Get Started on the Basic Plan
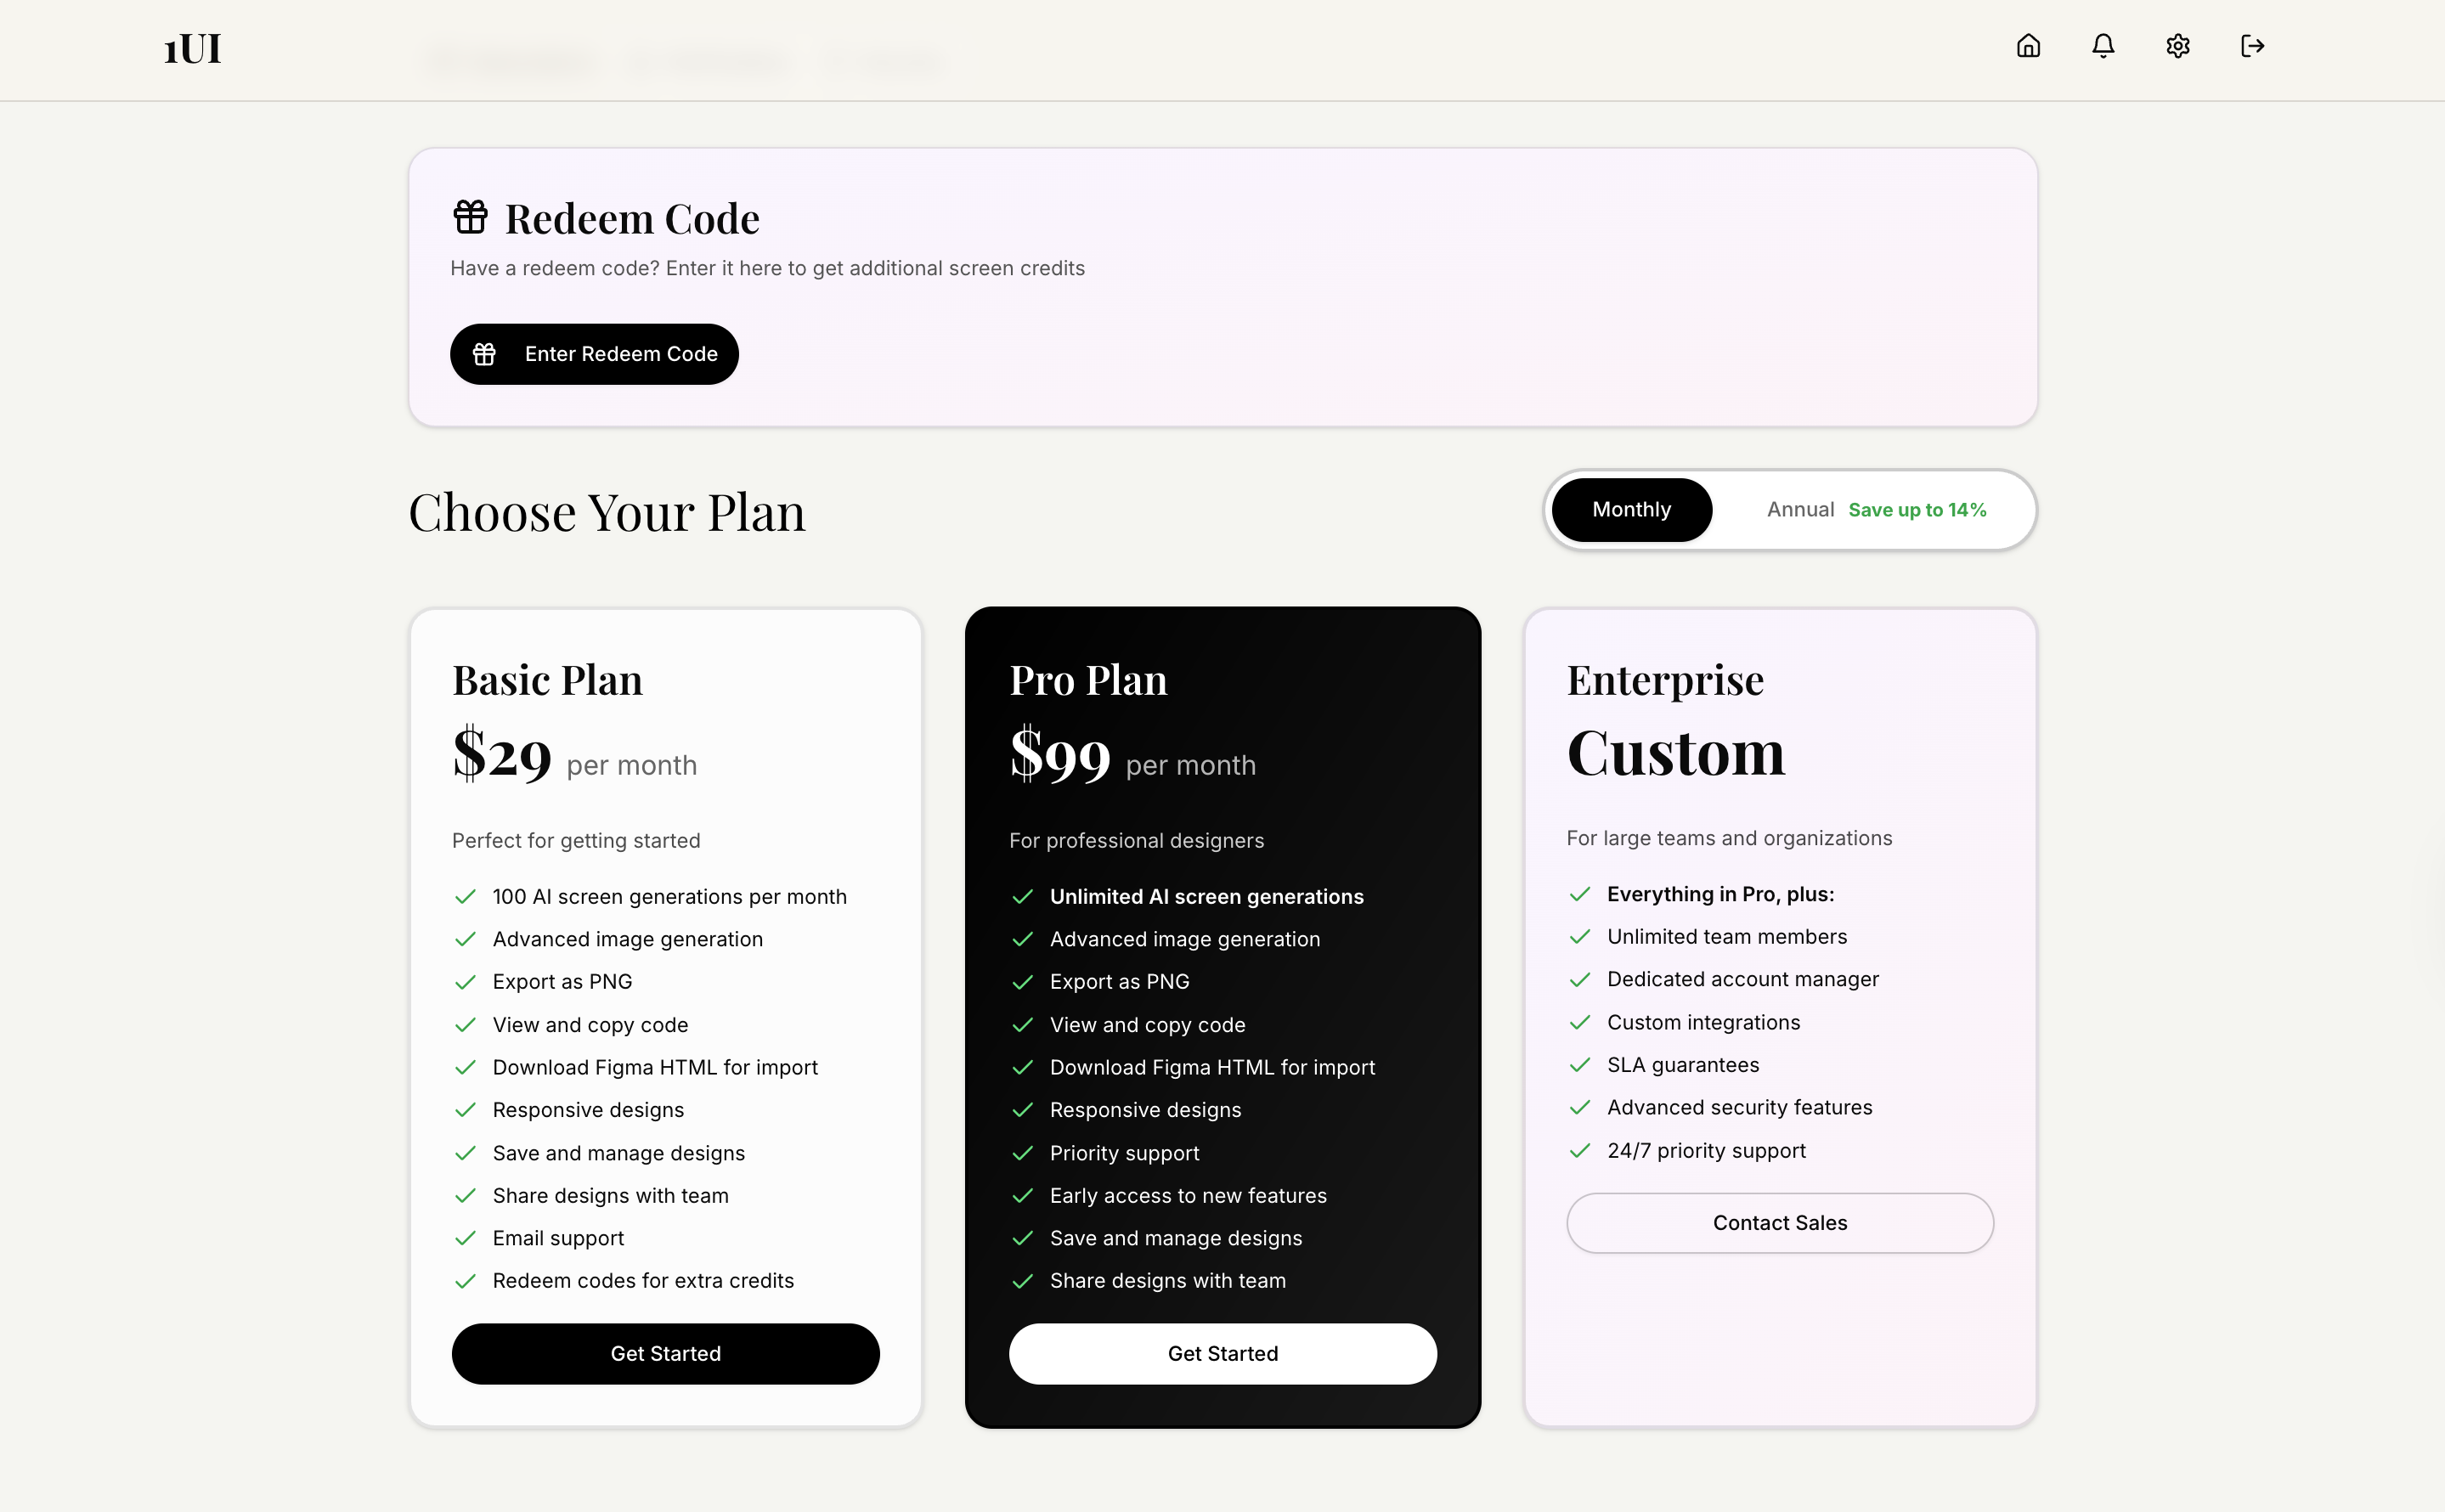 (665, 1353)
